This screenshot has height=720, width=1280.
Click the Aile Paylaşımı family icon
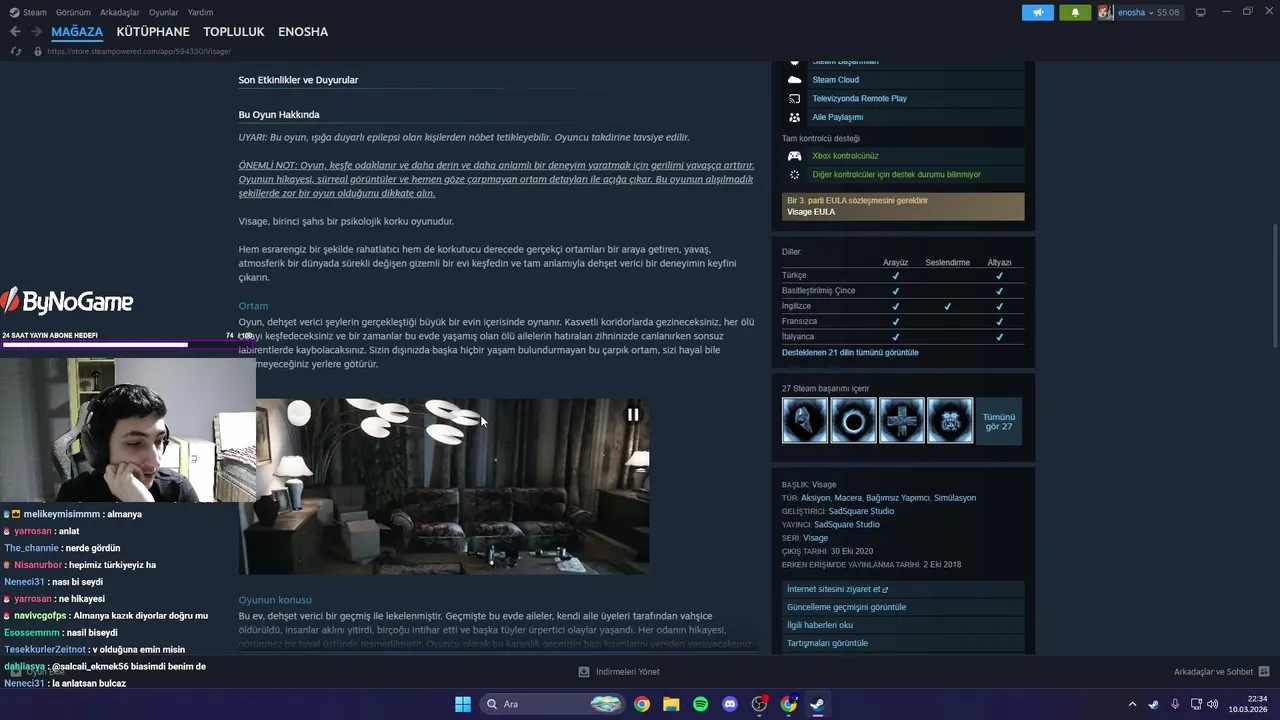coord(794,117)
